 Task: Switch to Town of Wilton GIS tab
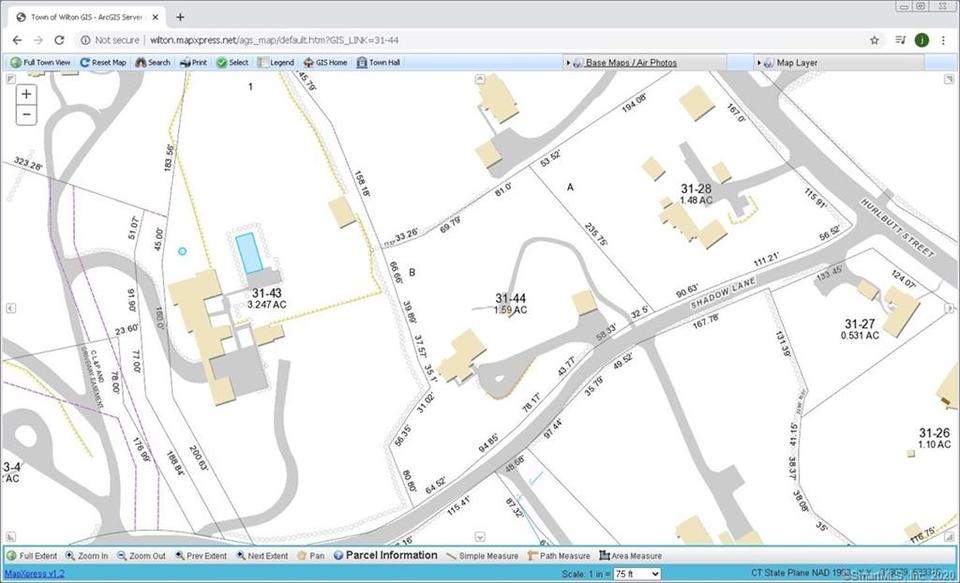(86, 17)
